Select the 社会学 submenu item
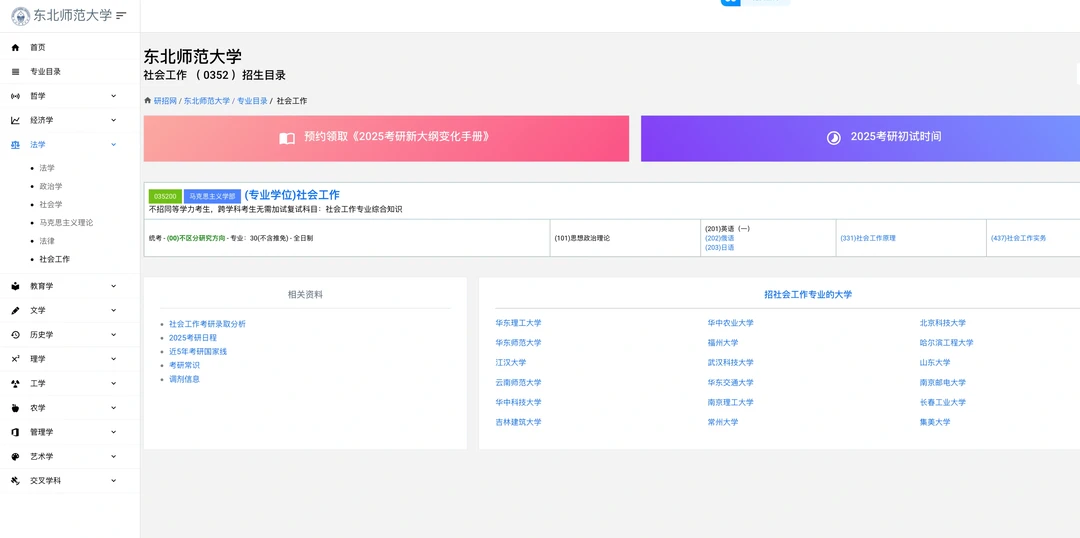1080x538 pixels. 51,205
